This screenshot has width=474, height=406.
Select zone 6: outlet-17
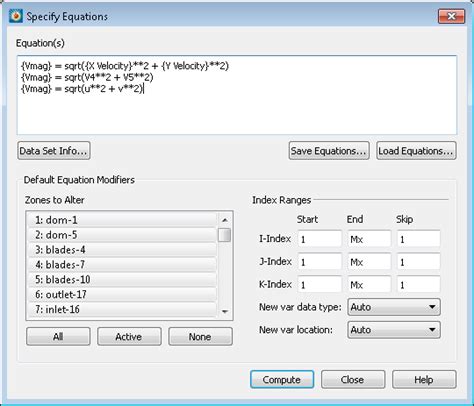[x=122, y=294]
